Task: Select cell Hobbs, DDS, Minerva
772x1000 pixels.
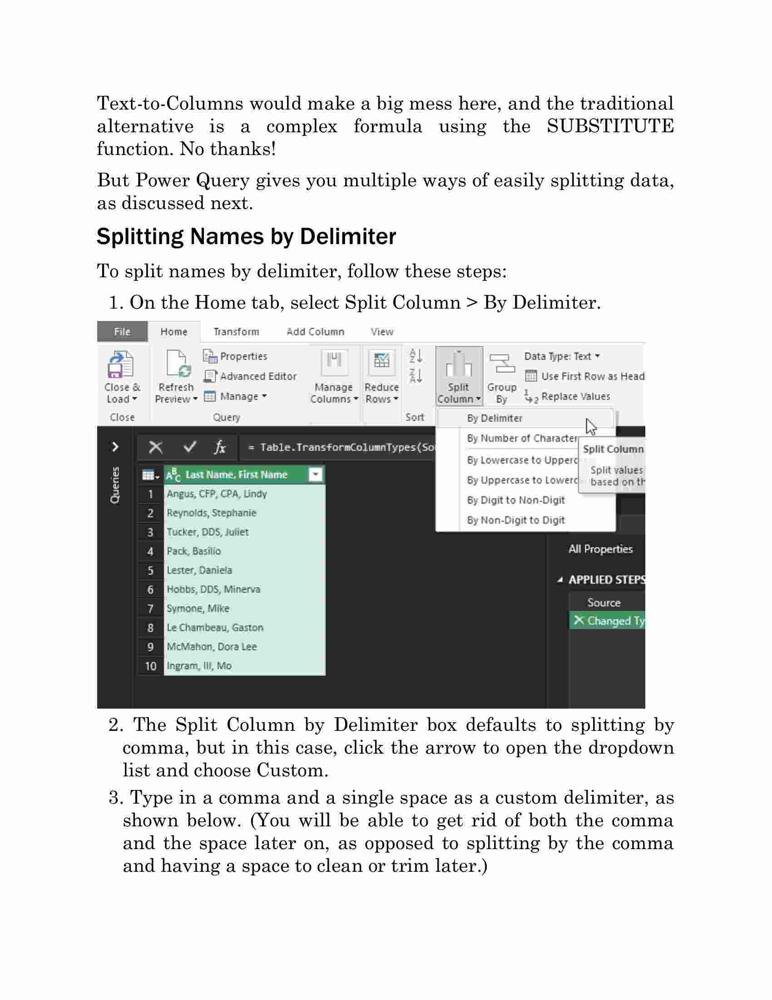Action: 244,589
